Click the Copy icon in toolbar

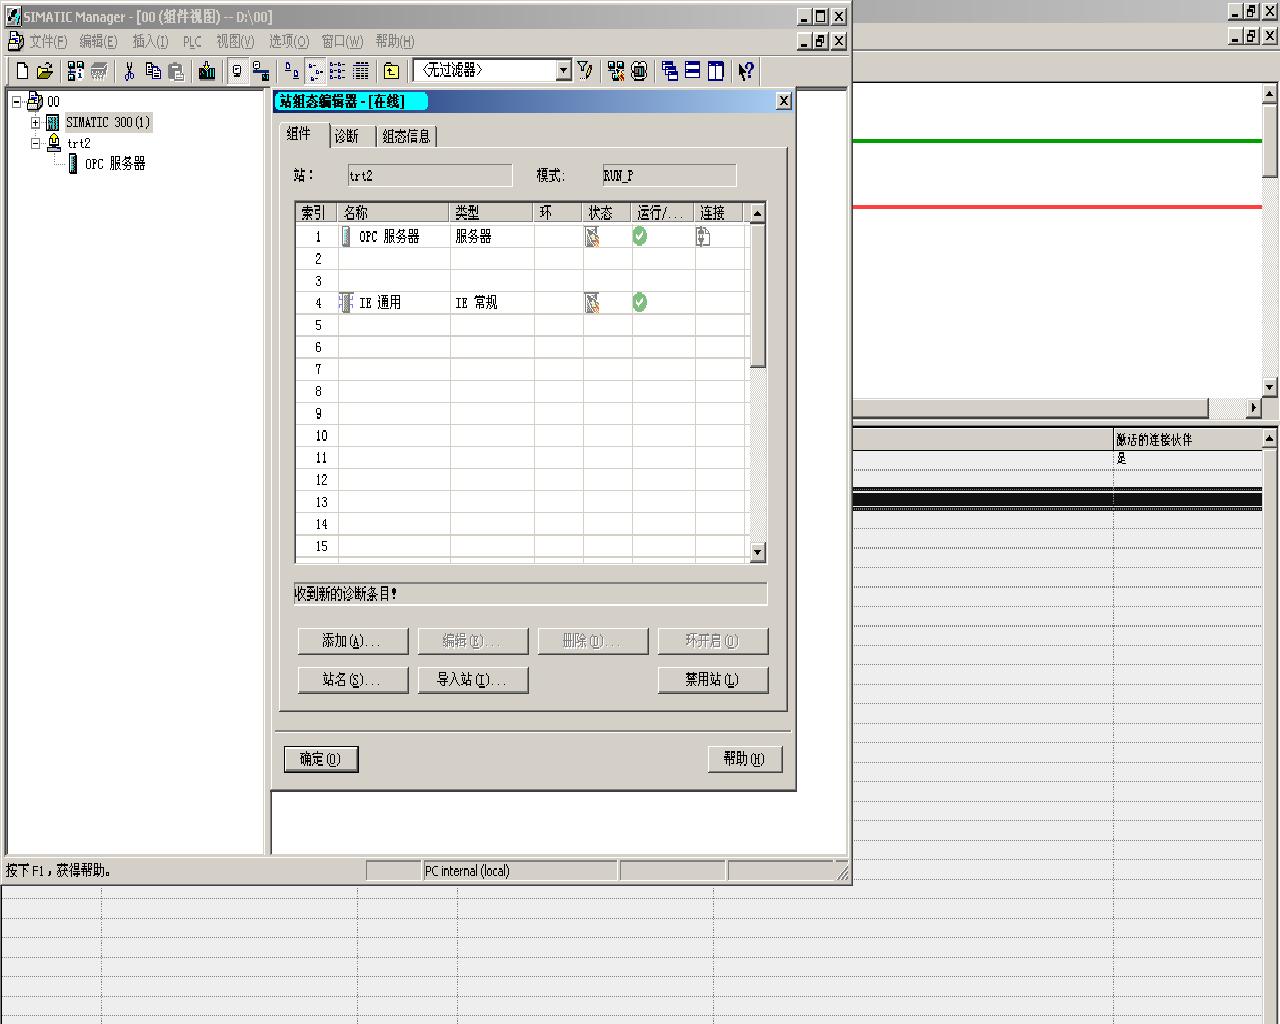pyautogui.click(x=153, y=71)
